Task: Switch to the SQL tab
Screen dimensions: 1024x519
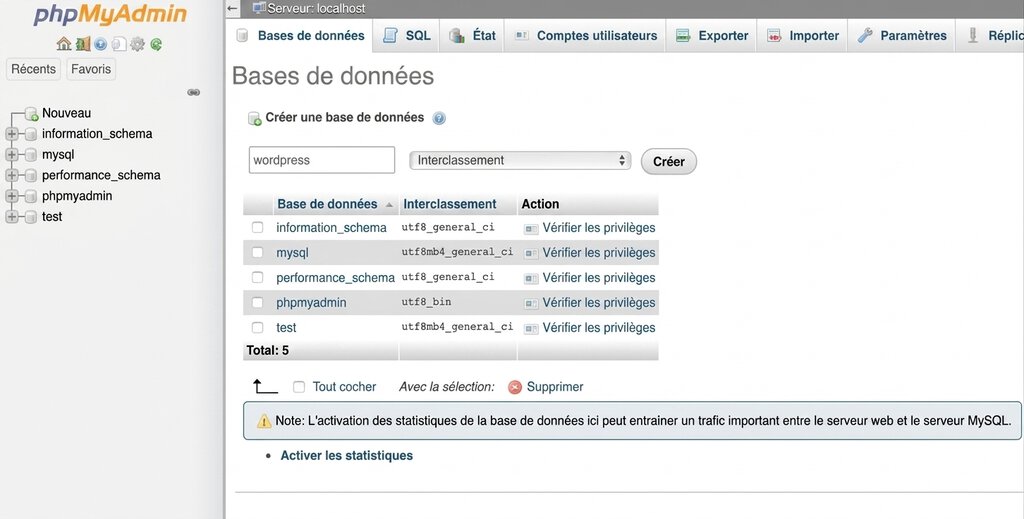Action: pos(407,36)
